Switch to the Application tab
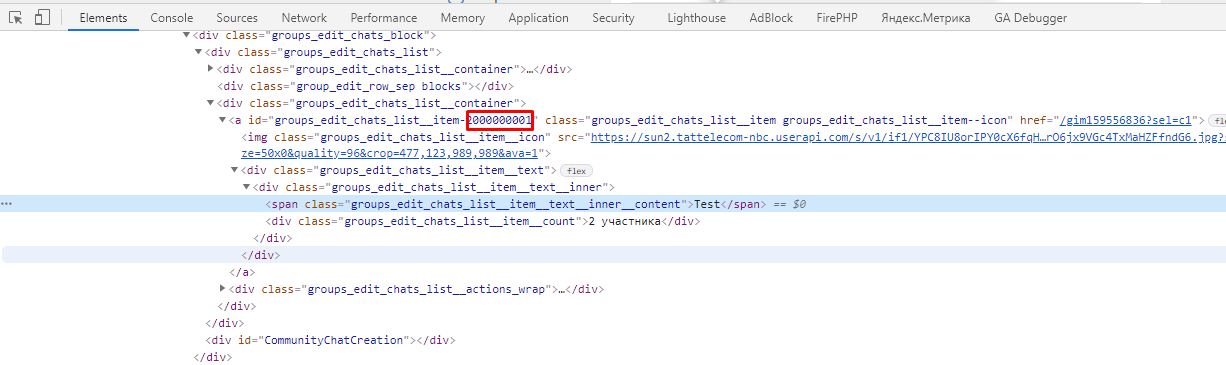The height and width of the screenshot is (365, 1226). pyautogui.click(x=538, y=18)
